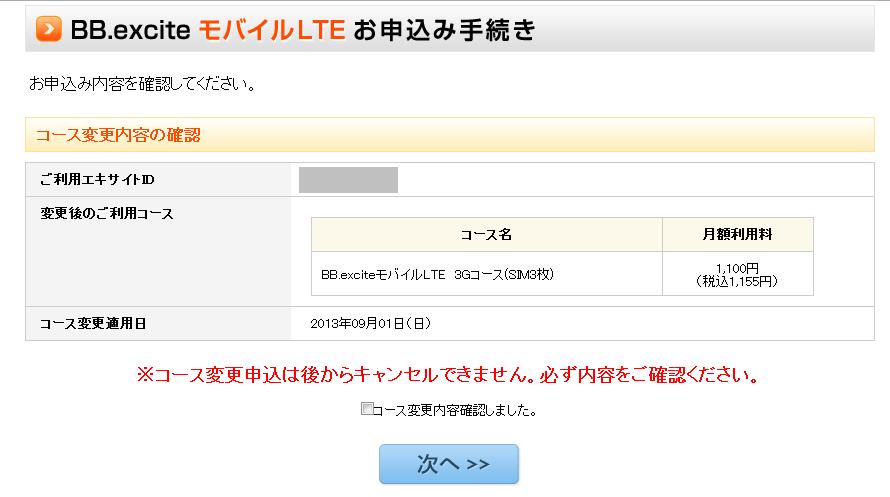Check the コース変更内容確認しました checkbox
Image resolution: width=890 pixels, height=497 pixels.
pyautogui.click(x=367, y=408)
